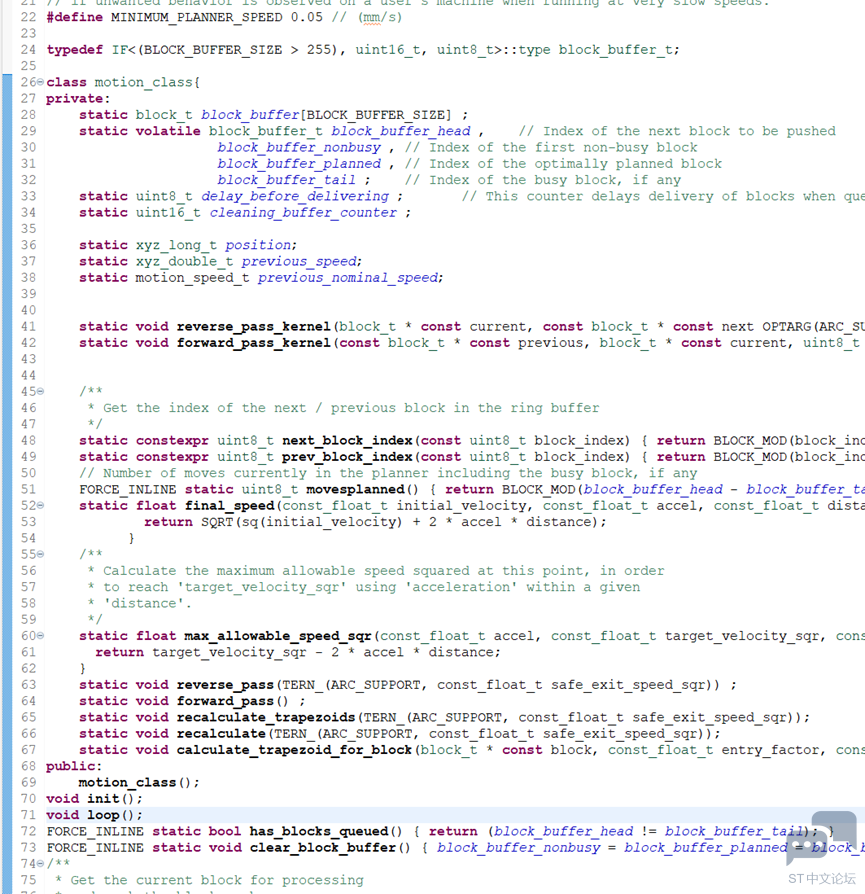The width and height of the screenshot is (865, 894).
Task: Click calculate_trapezoid_for_block function name
Action: pos(294,750)
